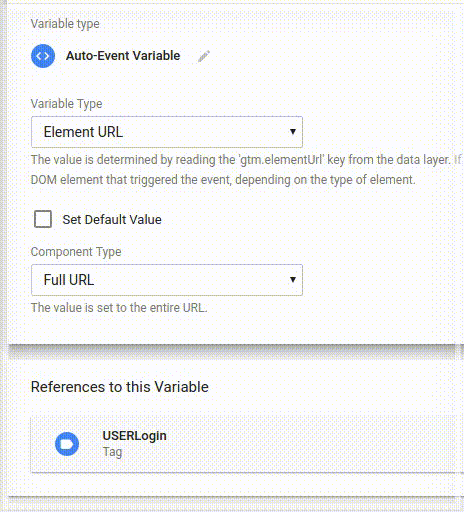Viewport: 464px width, 512px height.
Task: Click the arrow on the Element URL dropdown
Action: (x=293, y=132)
